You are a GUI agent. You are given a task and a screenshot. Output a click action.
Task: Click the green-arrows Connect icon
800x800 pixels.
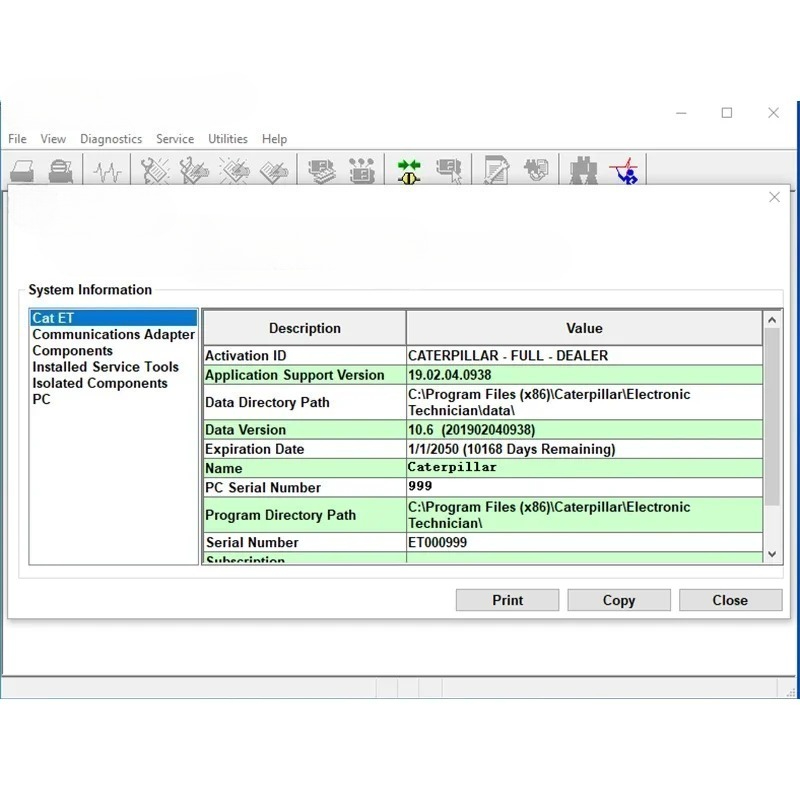(x=409, y=171)
